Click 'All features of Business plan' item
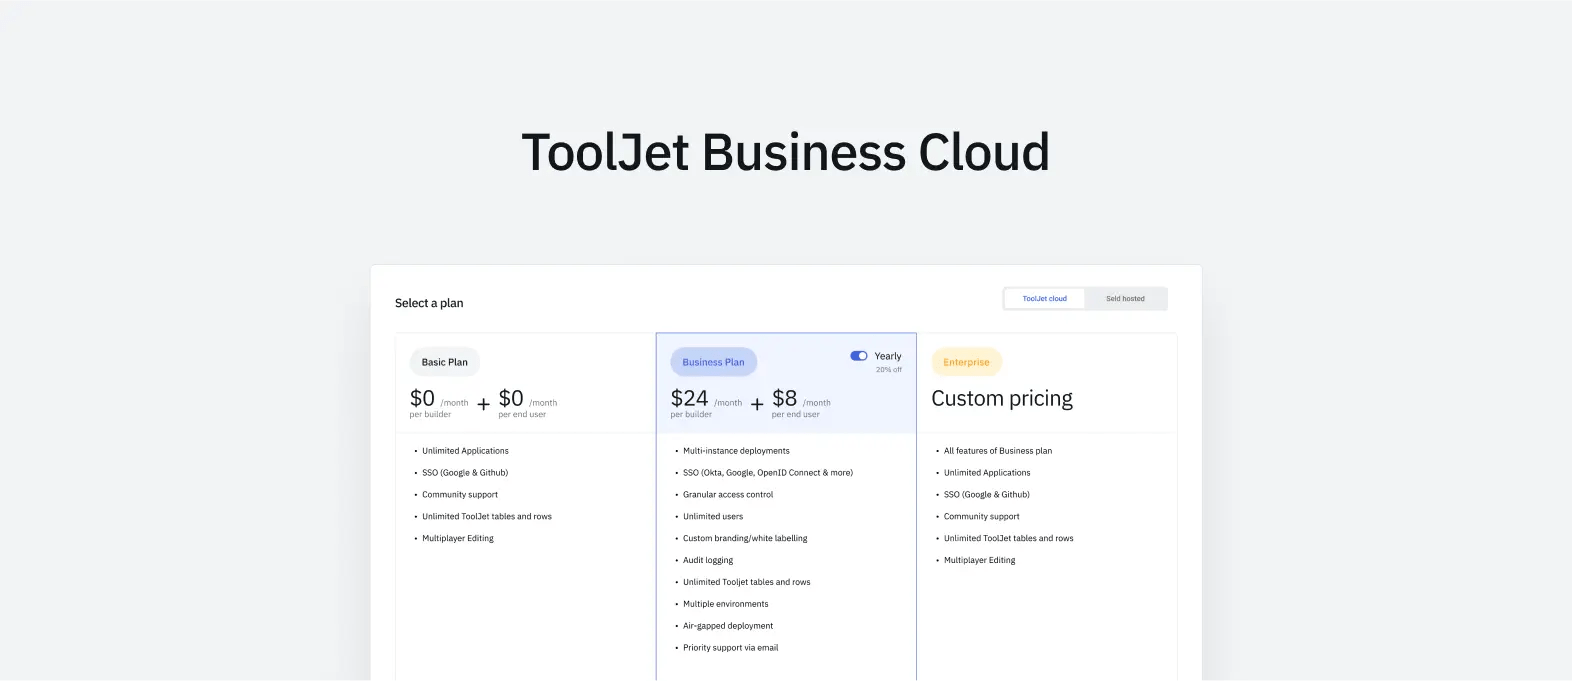 pos(998,451)
